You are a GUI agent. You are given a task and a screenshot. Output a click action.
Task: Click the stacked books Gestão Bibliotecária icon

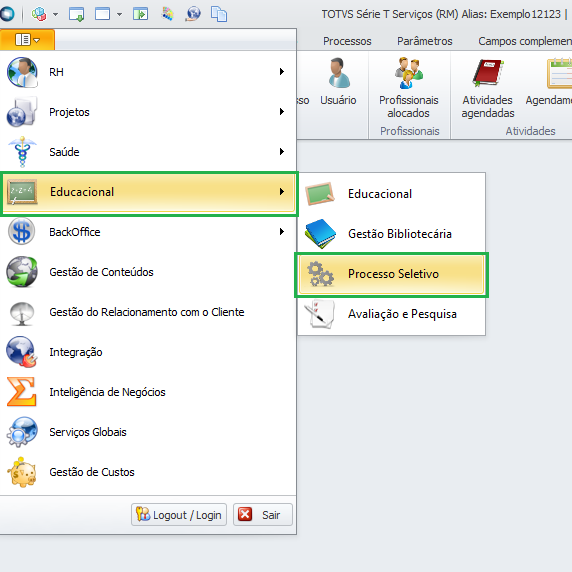[320, 233]
